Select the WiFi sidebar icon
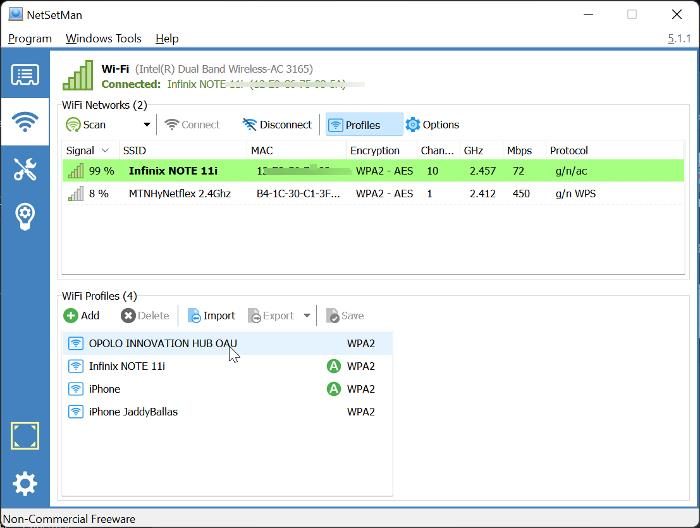Screen dimensions: 700x528 [x=25, y=122]
